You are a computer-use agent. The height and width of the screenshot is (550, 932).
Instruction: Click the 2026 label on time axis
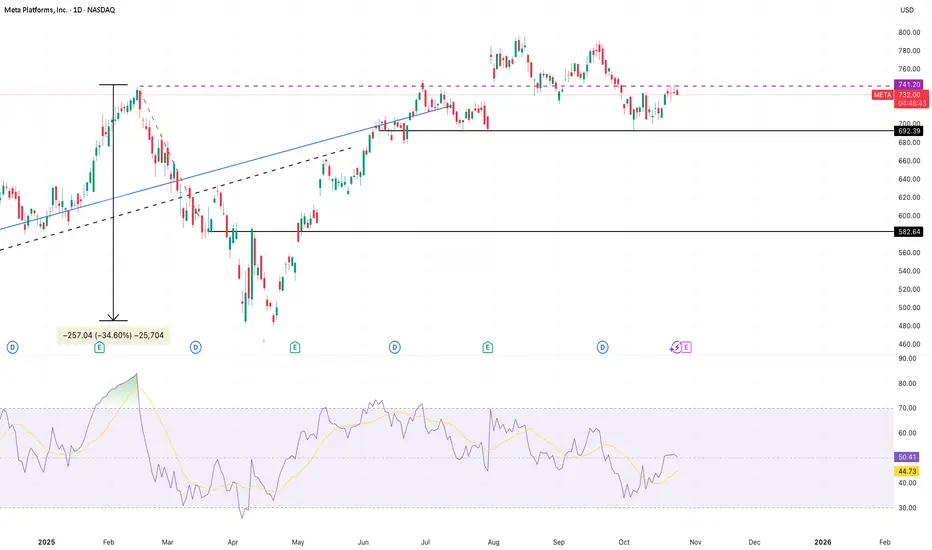tap(823, 542)
